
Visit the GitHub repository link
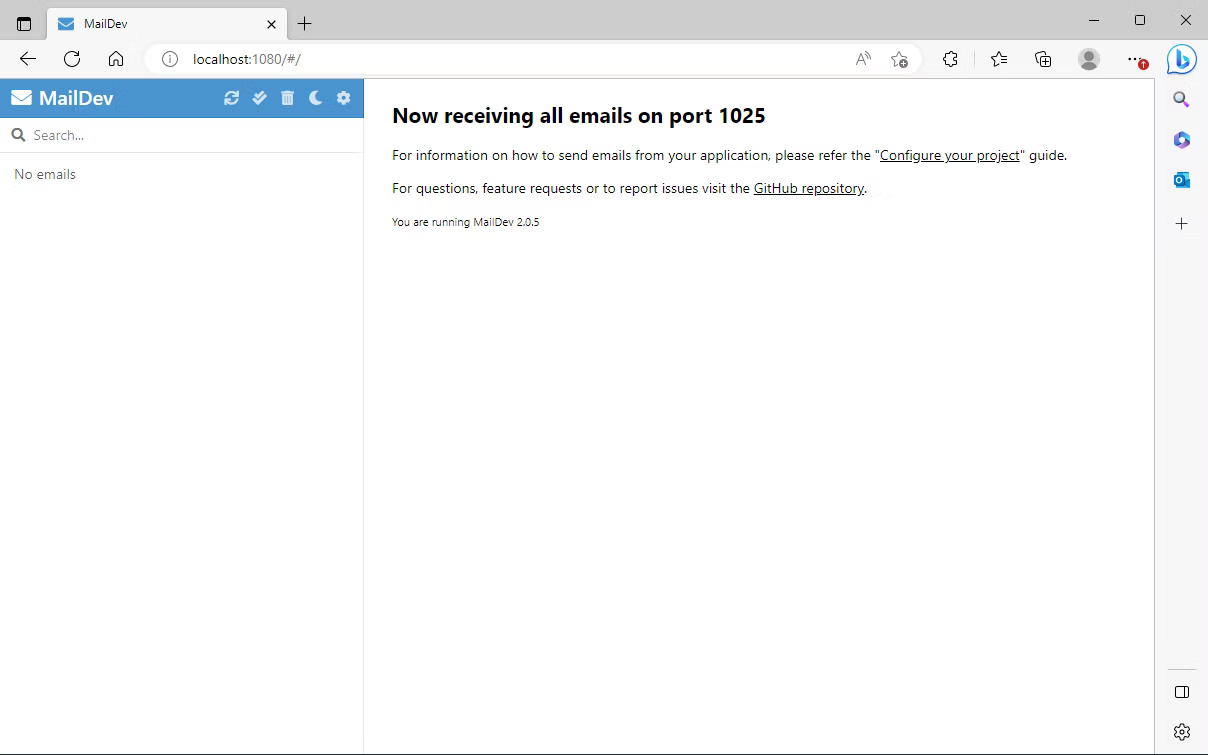tap(808, 188)
